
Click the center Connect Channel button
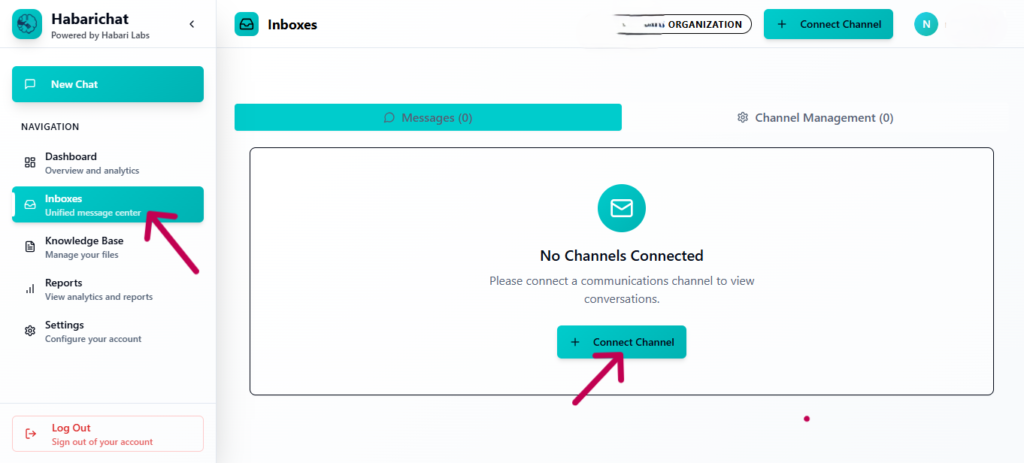(622, 342)
